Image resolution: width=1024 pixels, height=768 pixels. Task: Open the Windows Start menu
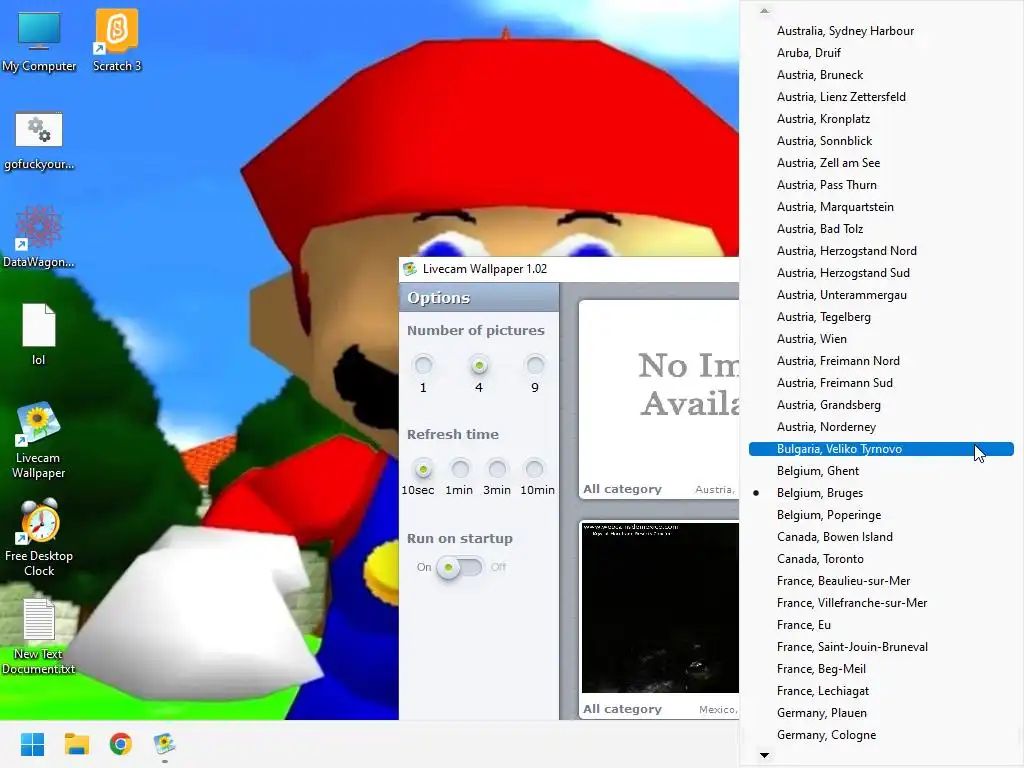coord(32,744)
